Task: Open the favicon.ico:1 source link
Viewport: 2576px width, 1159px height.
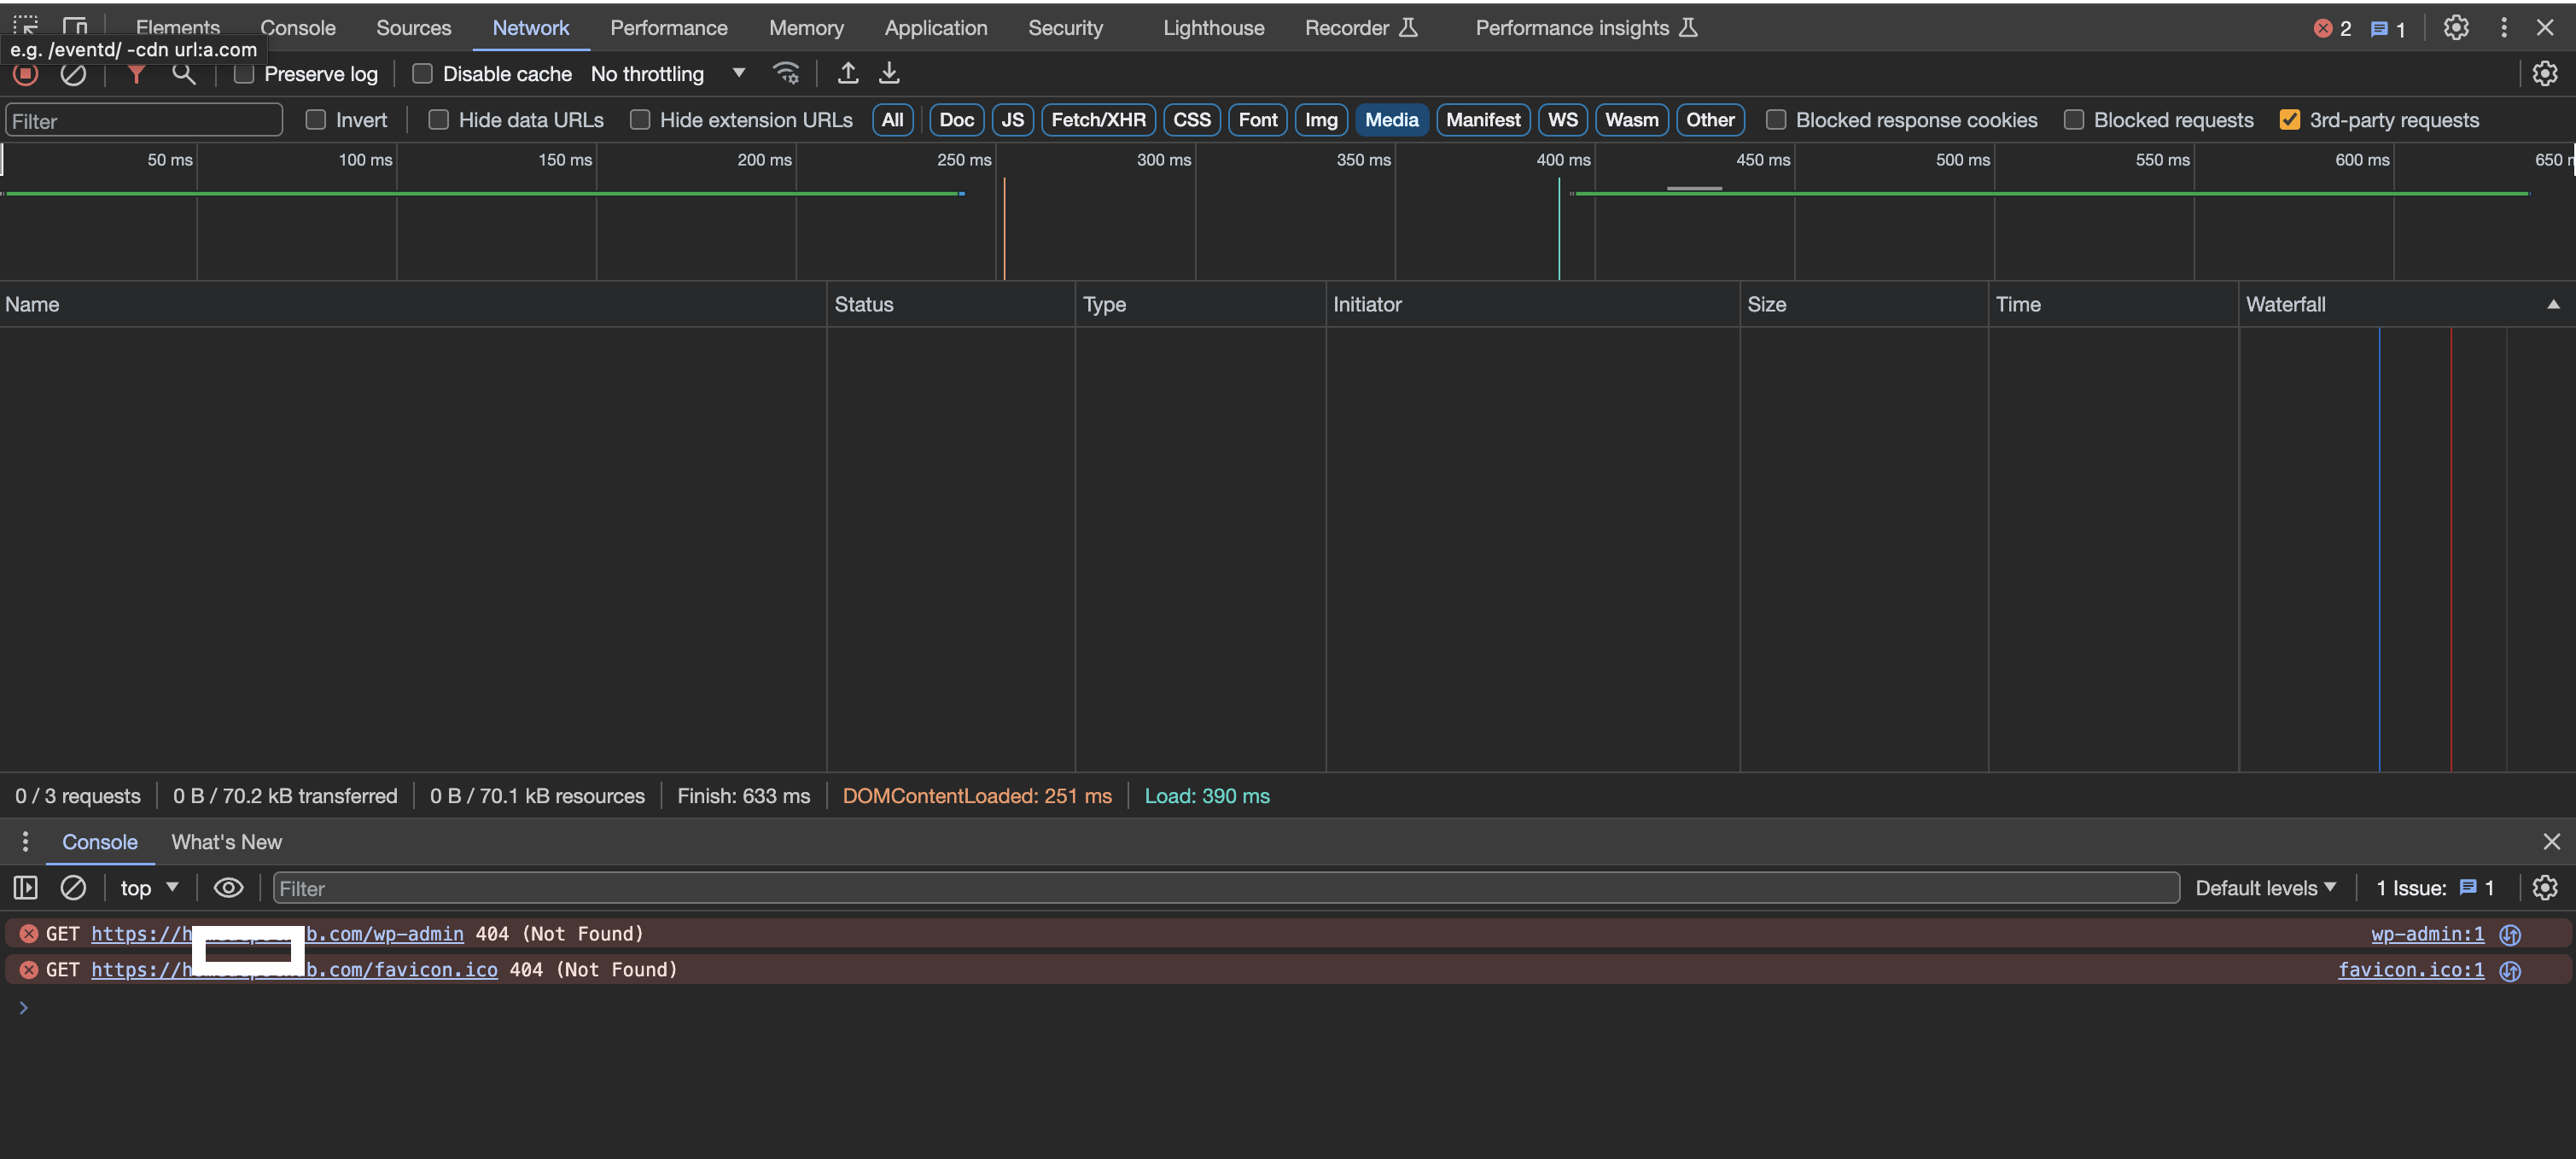Action: (2410, 969)
